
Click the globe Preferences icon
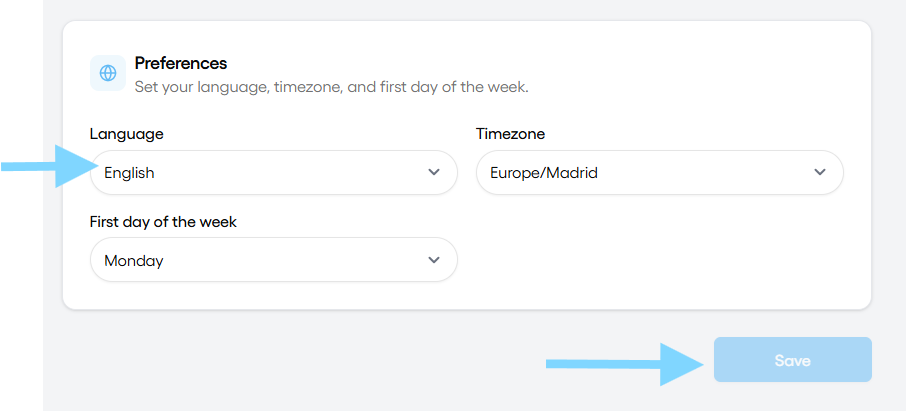pyautogui.click(x=108, y=73)
